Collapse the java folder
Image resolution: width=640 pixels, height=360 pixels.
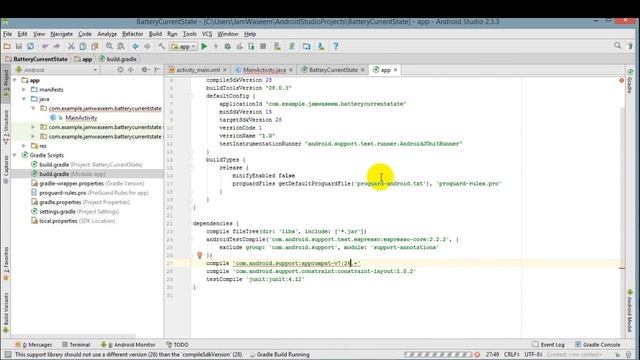point(24,99)
